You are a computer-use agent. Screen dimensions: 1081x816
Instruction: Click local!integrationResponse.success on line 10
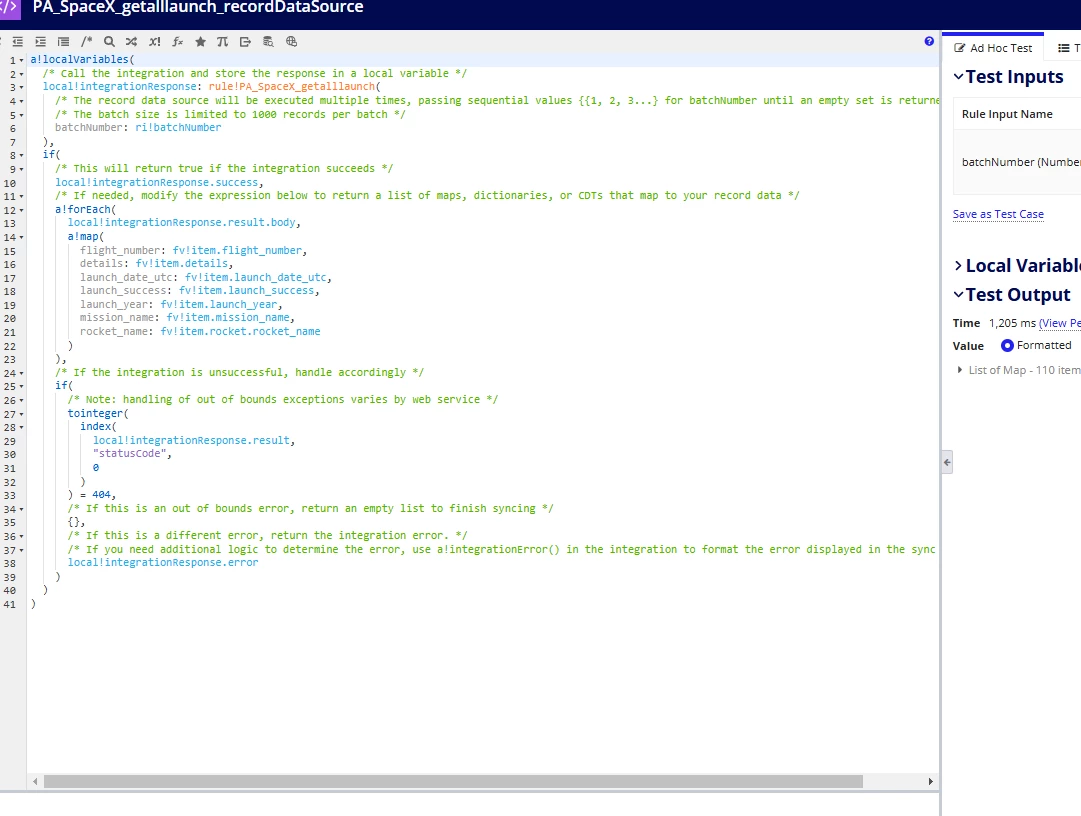tap(156, 183)
